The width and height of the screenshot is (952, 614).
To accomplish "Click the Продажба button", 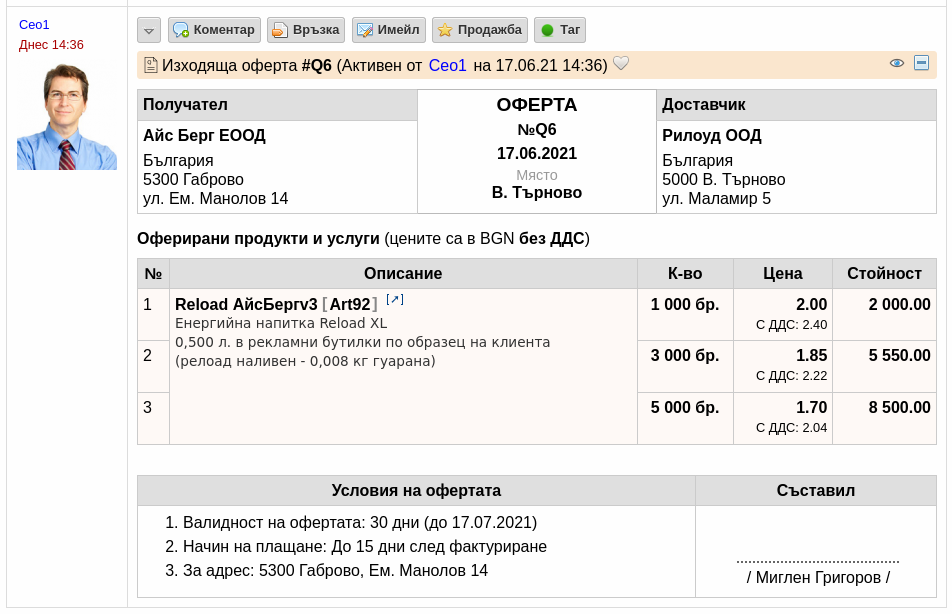I will [x=480, y=30].
